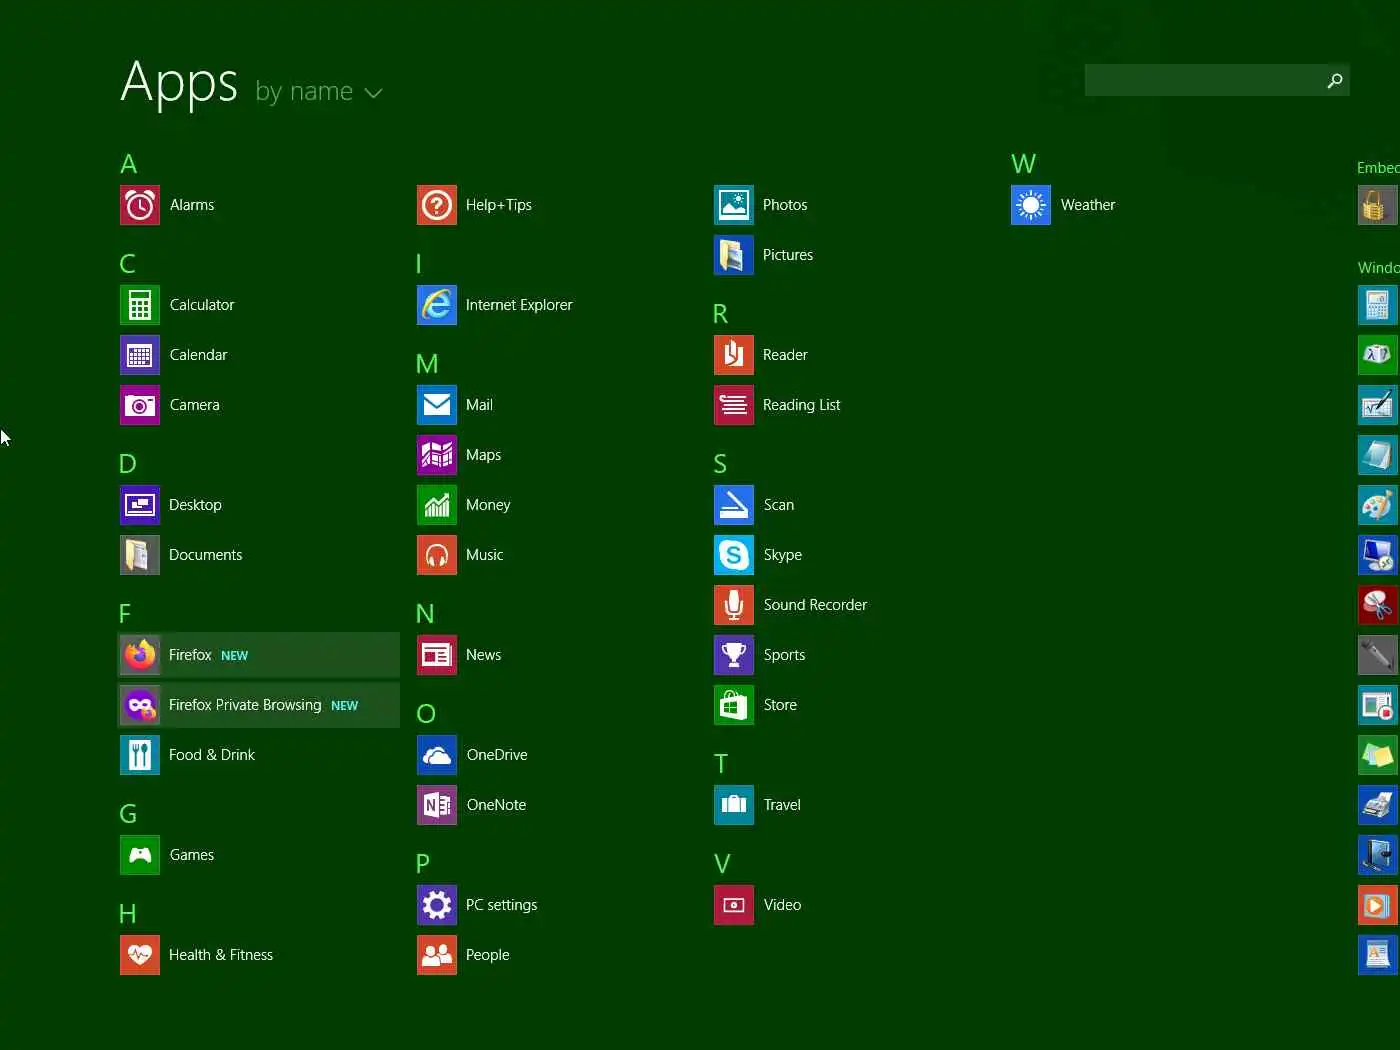This screenshot has width=1400, height=1050.
Task: Launch the Skype icon
Action: (x=734, y=555)
